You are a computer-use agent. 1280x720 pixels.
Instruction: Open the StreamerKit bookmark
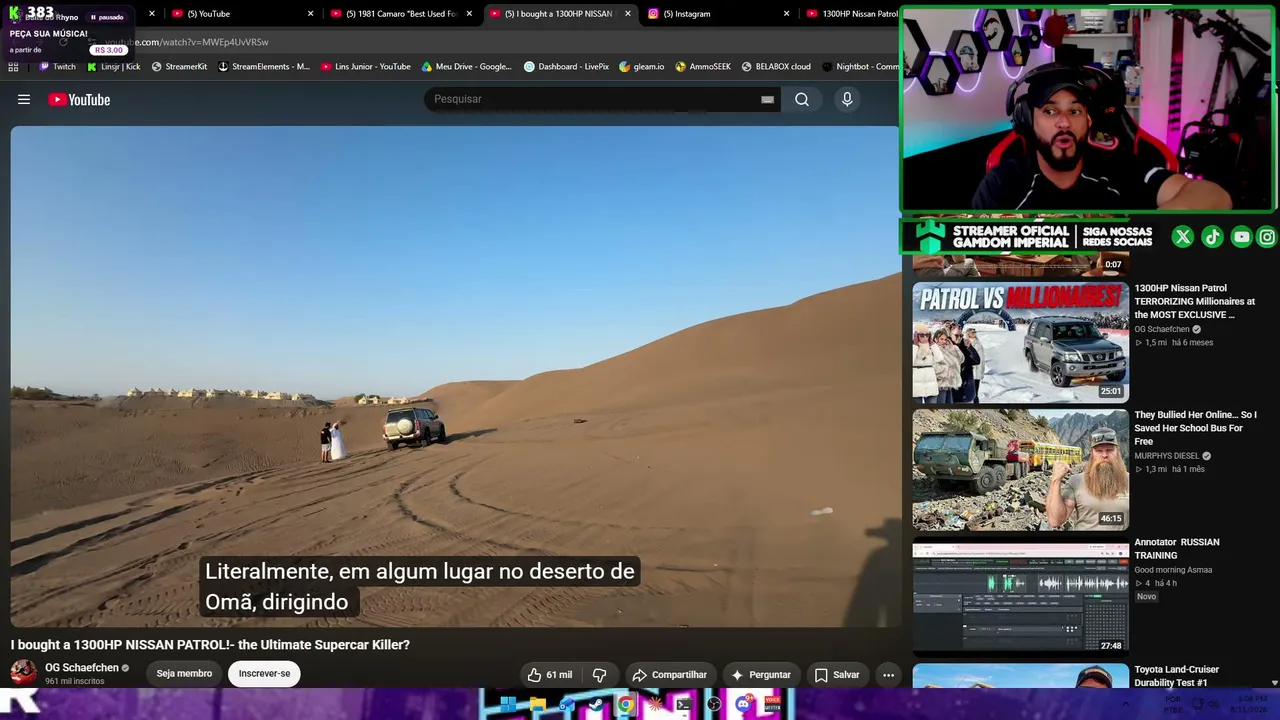[179, 67]
